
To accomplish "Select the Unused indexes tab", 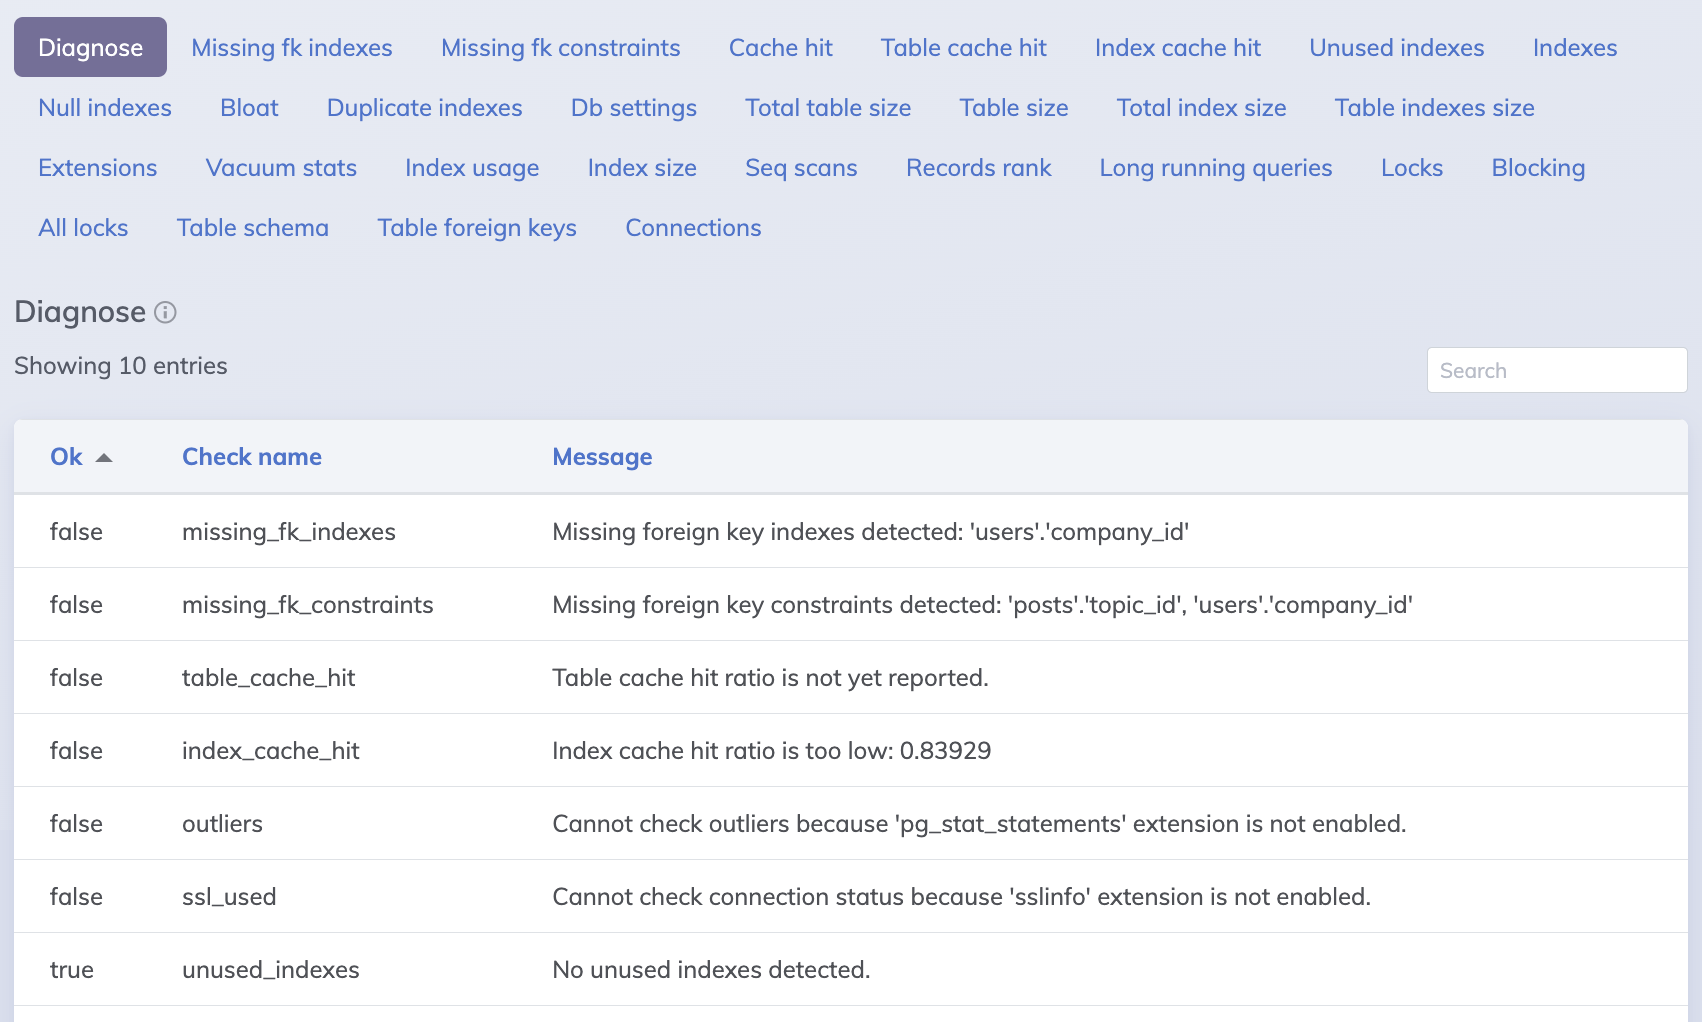I will (x=1396, y=48).
